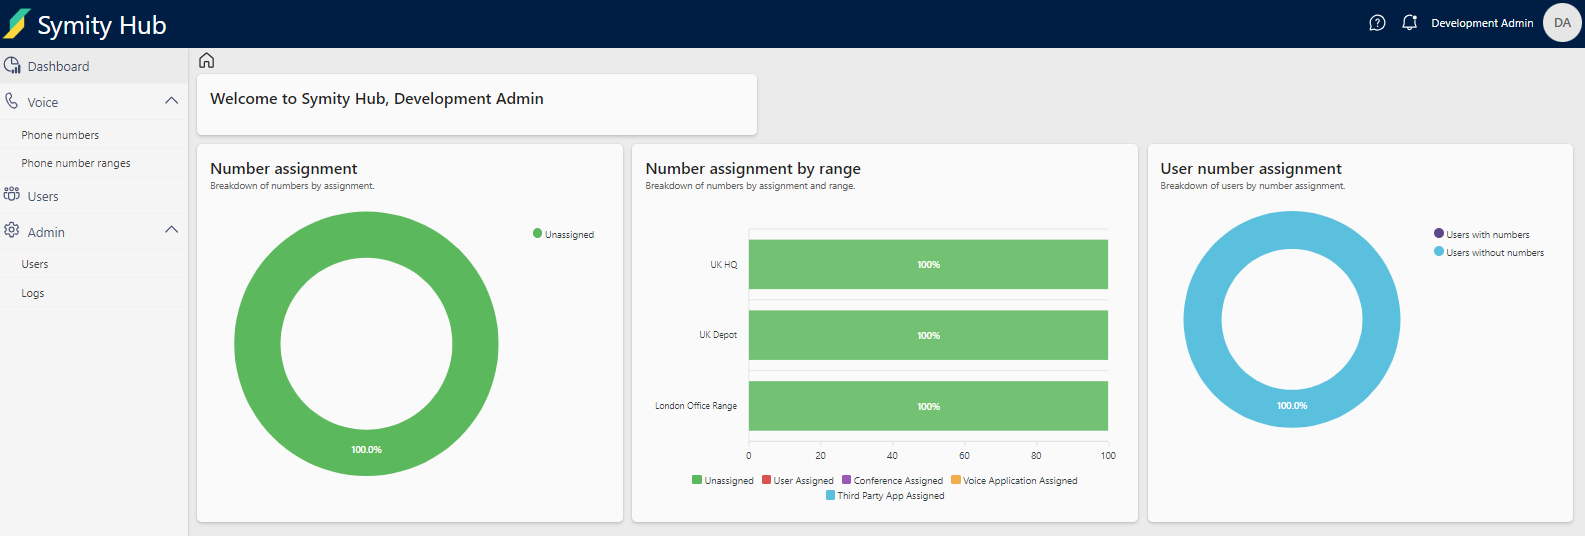Open Phone number ranges menu item
The image size is (1585, 536).
76,163
